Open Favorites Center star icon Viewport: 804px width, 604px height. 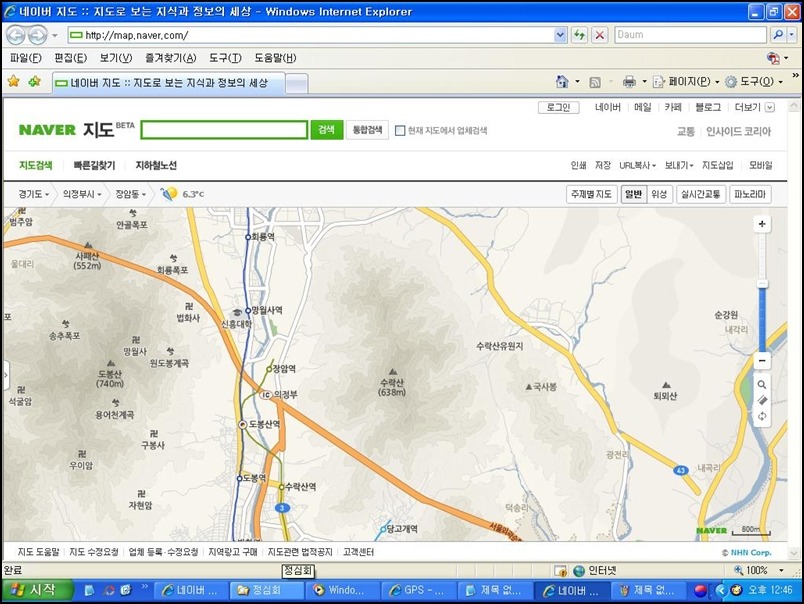coord(13,81)
